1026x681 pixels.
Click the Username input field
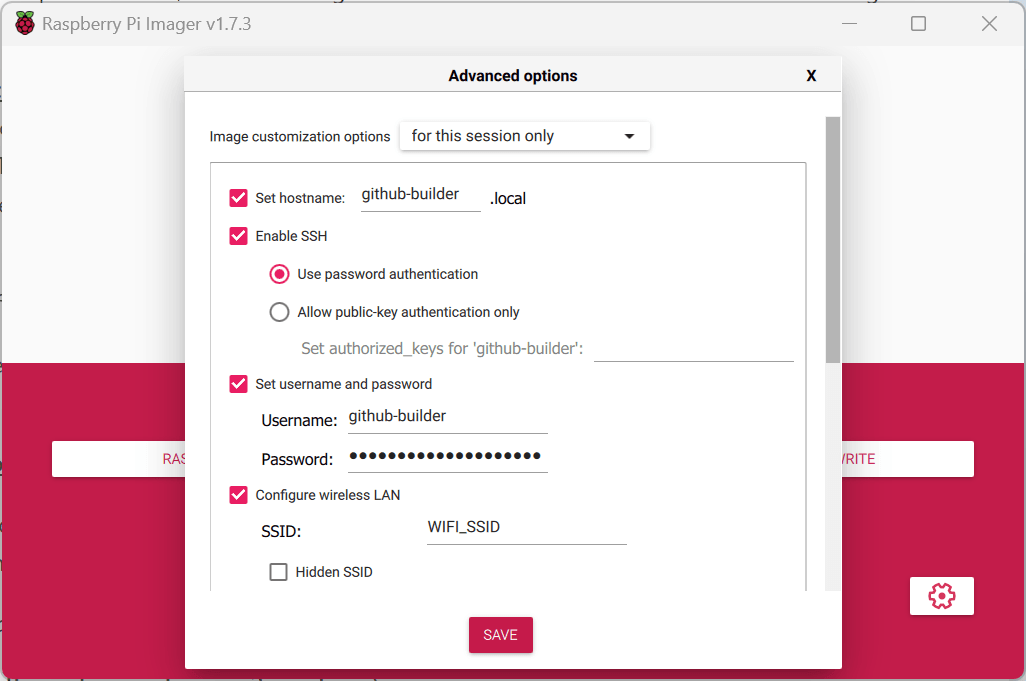[x=447, y=416]
